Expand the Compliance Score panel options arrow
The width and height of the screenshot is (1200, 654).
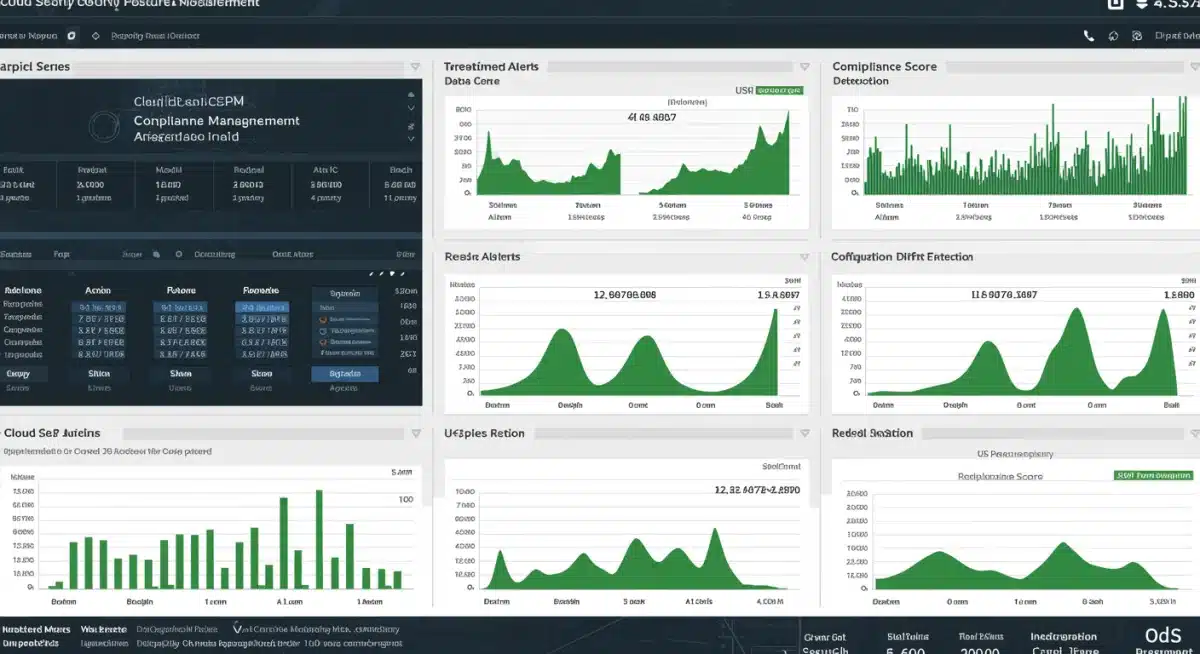1193,66
